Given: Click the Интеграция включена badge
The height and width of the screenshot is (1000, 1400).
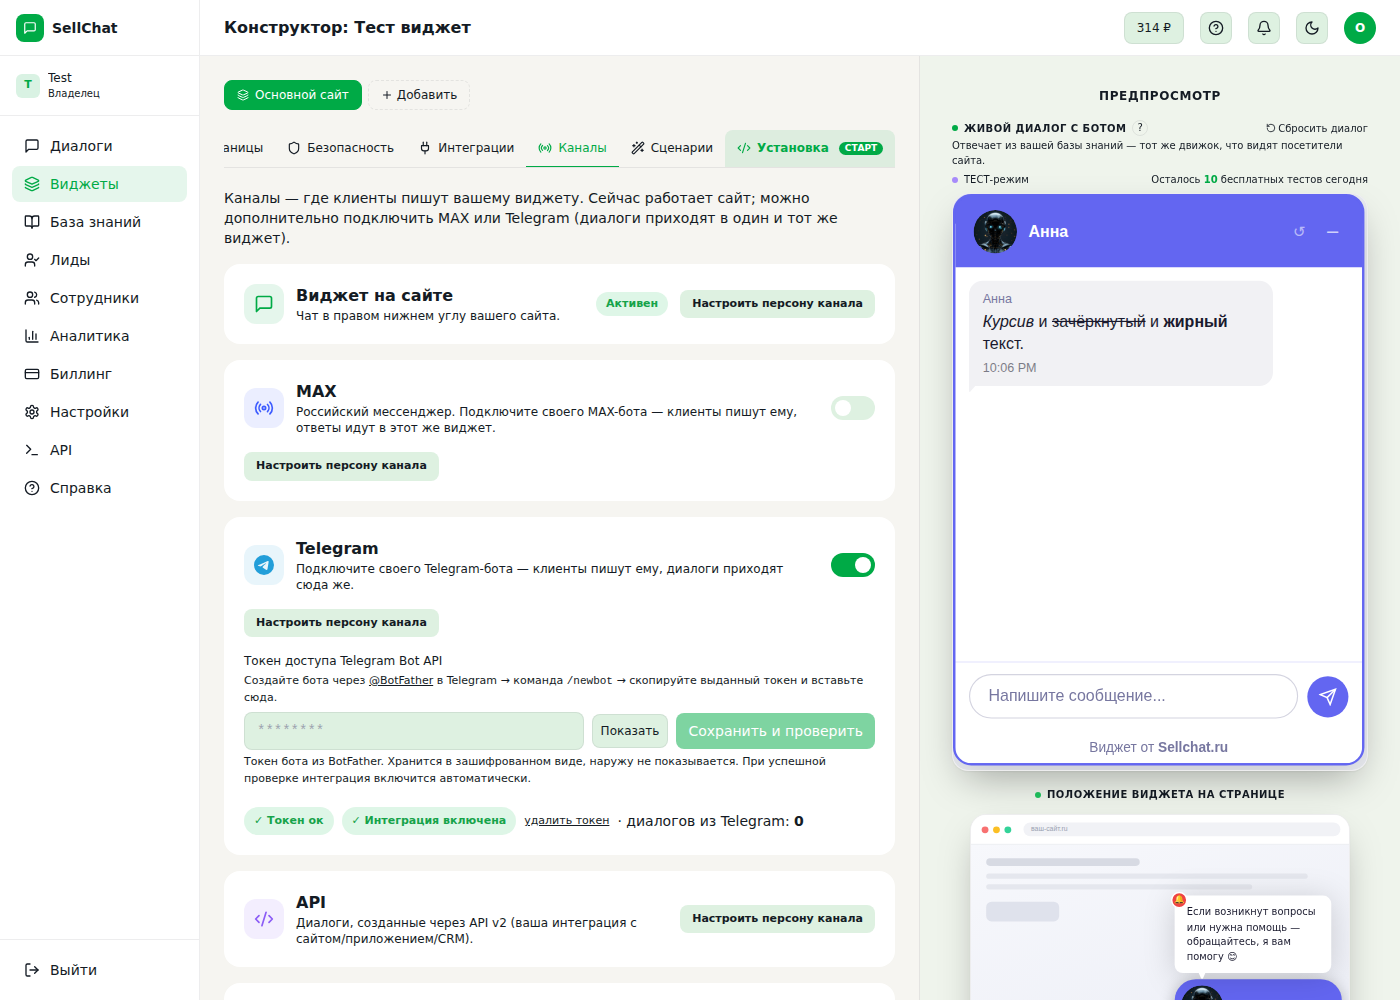Looking at the screenshot, I should coord(429,821).
